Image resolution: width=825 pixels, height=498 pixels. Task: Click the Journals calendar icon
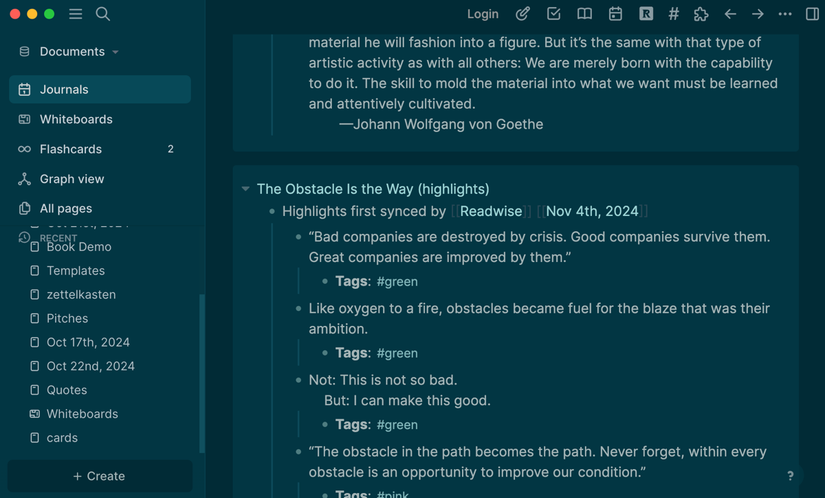point(24,89)
